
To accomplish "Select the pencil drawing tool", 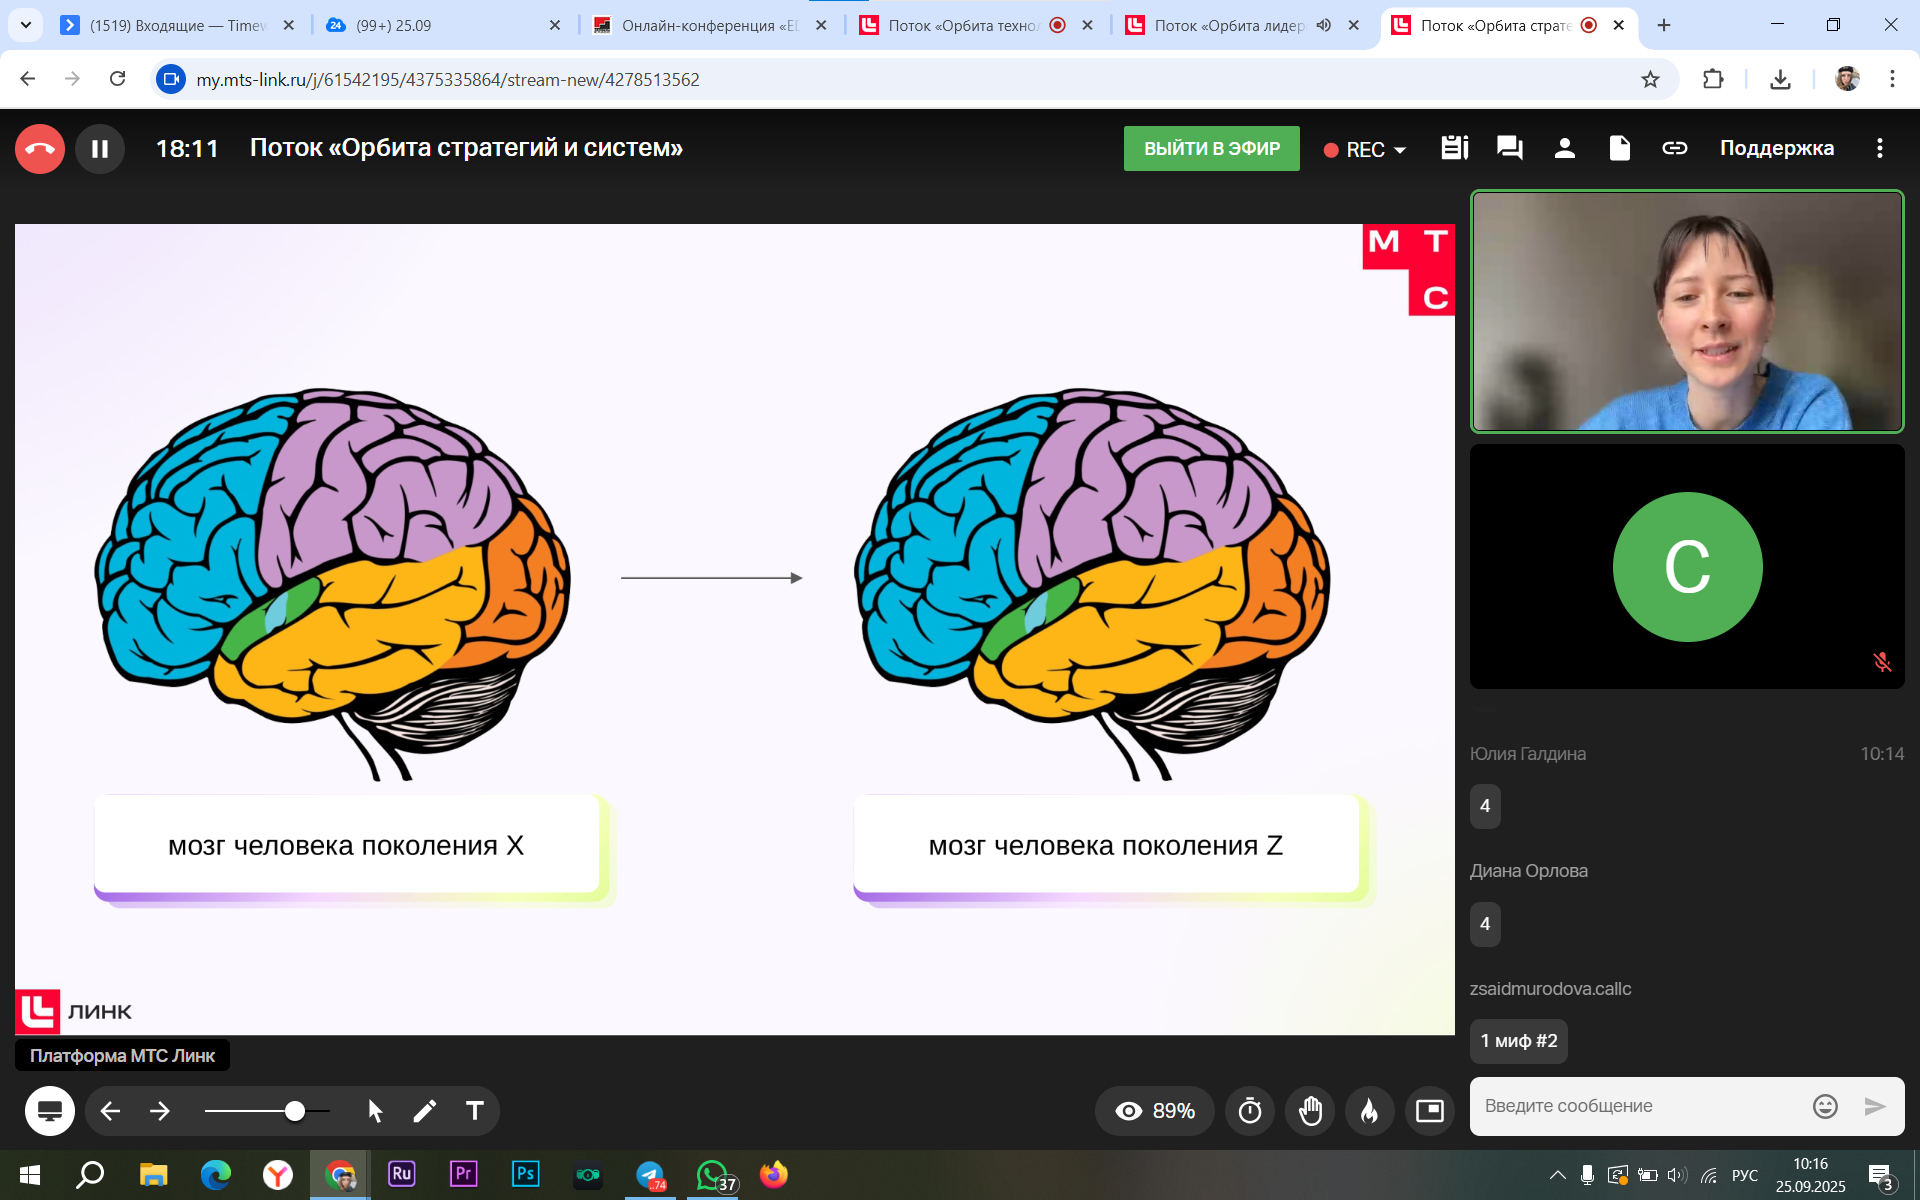I will point(424,1111).
